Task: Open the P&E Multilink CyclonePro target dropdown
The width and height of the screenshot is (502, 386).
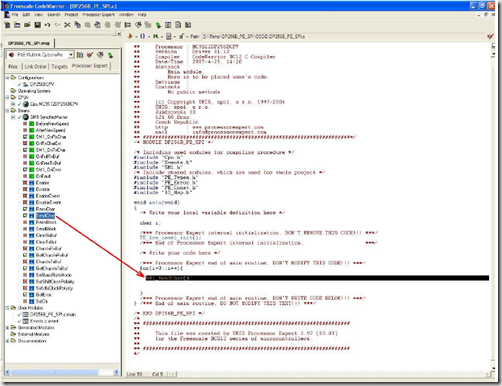Action: (x=71, y=55)
